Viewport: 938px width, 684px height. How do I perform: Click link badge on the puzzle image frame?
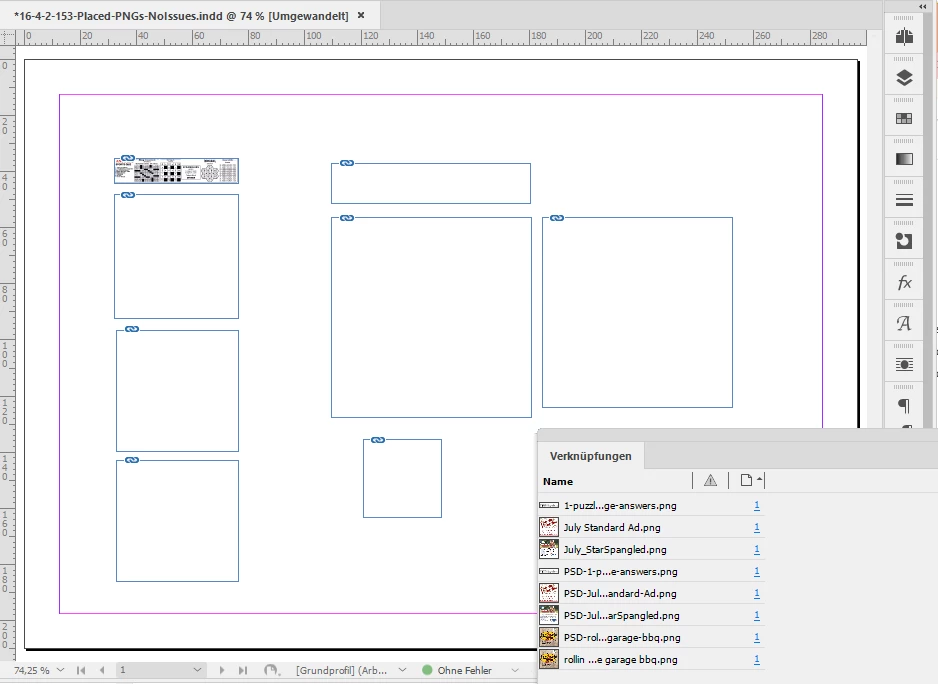click(128, 159)
